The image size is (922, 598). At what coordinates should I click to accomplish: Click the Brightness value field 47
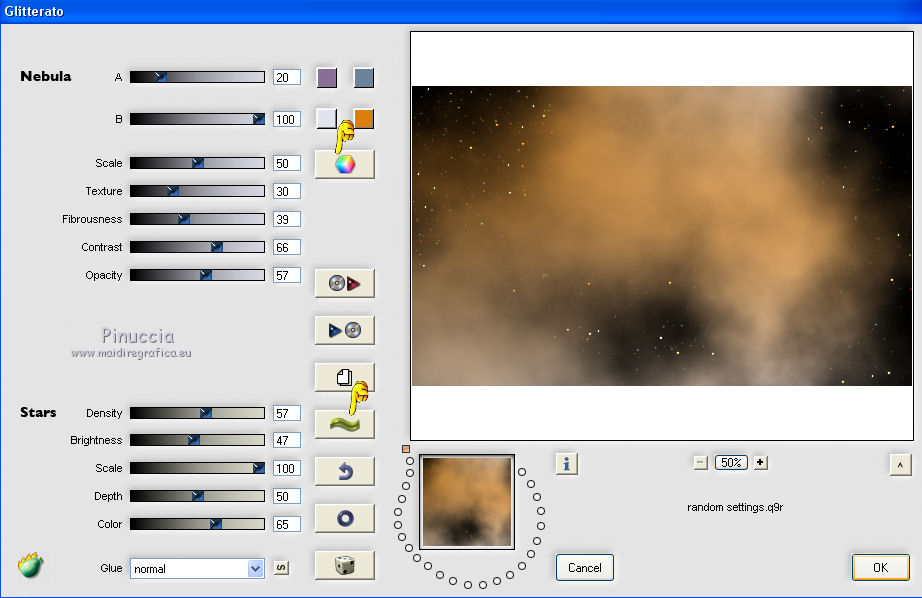(287, 440)
